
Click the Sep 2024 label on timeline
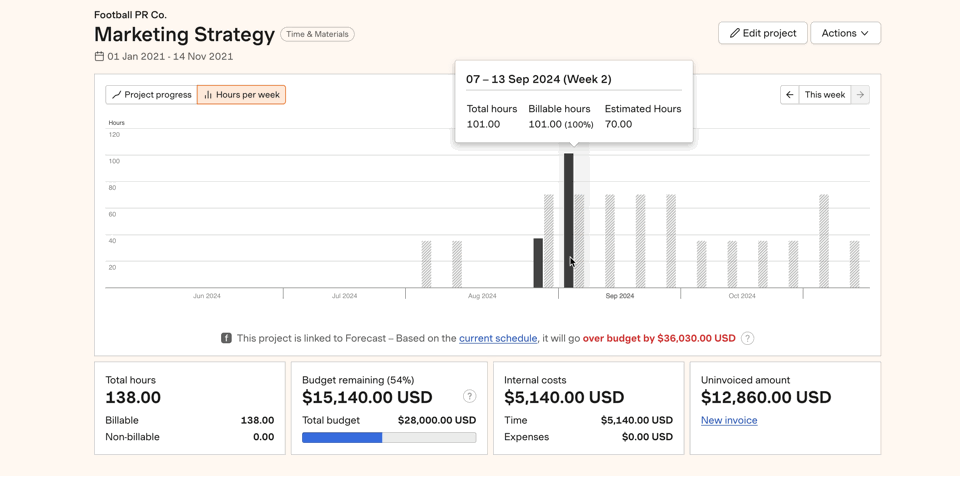point(619,296)
